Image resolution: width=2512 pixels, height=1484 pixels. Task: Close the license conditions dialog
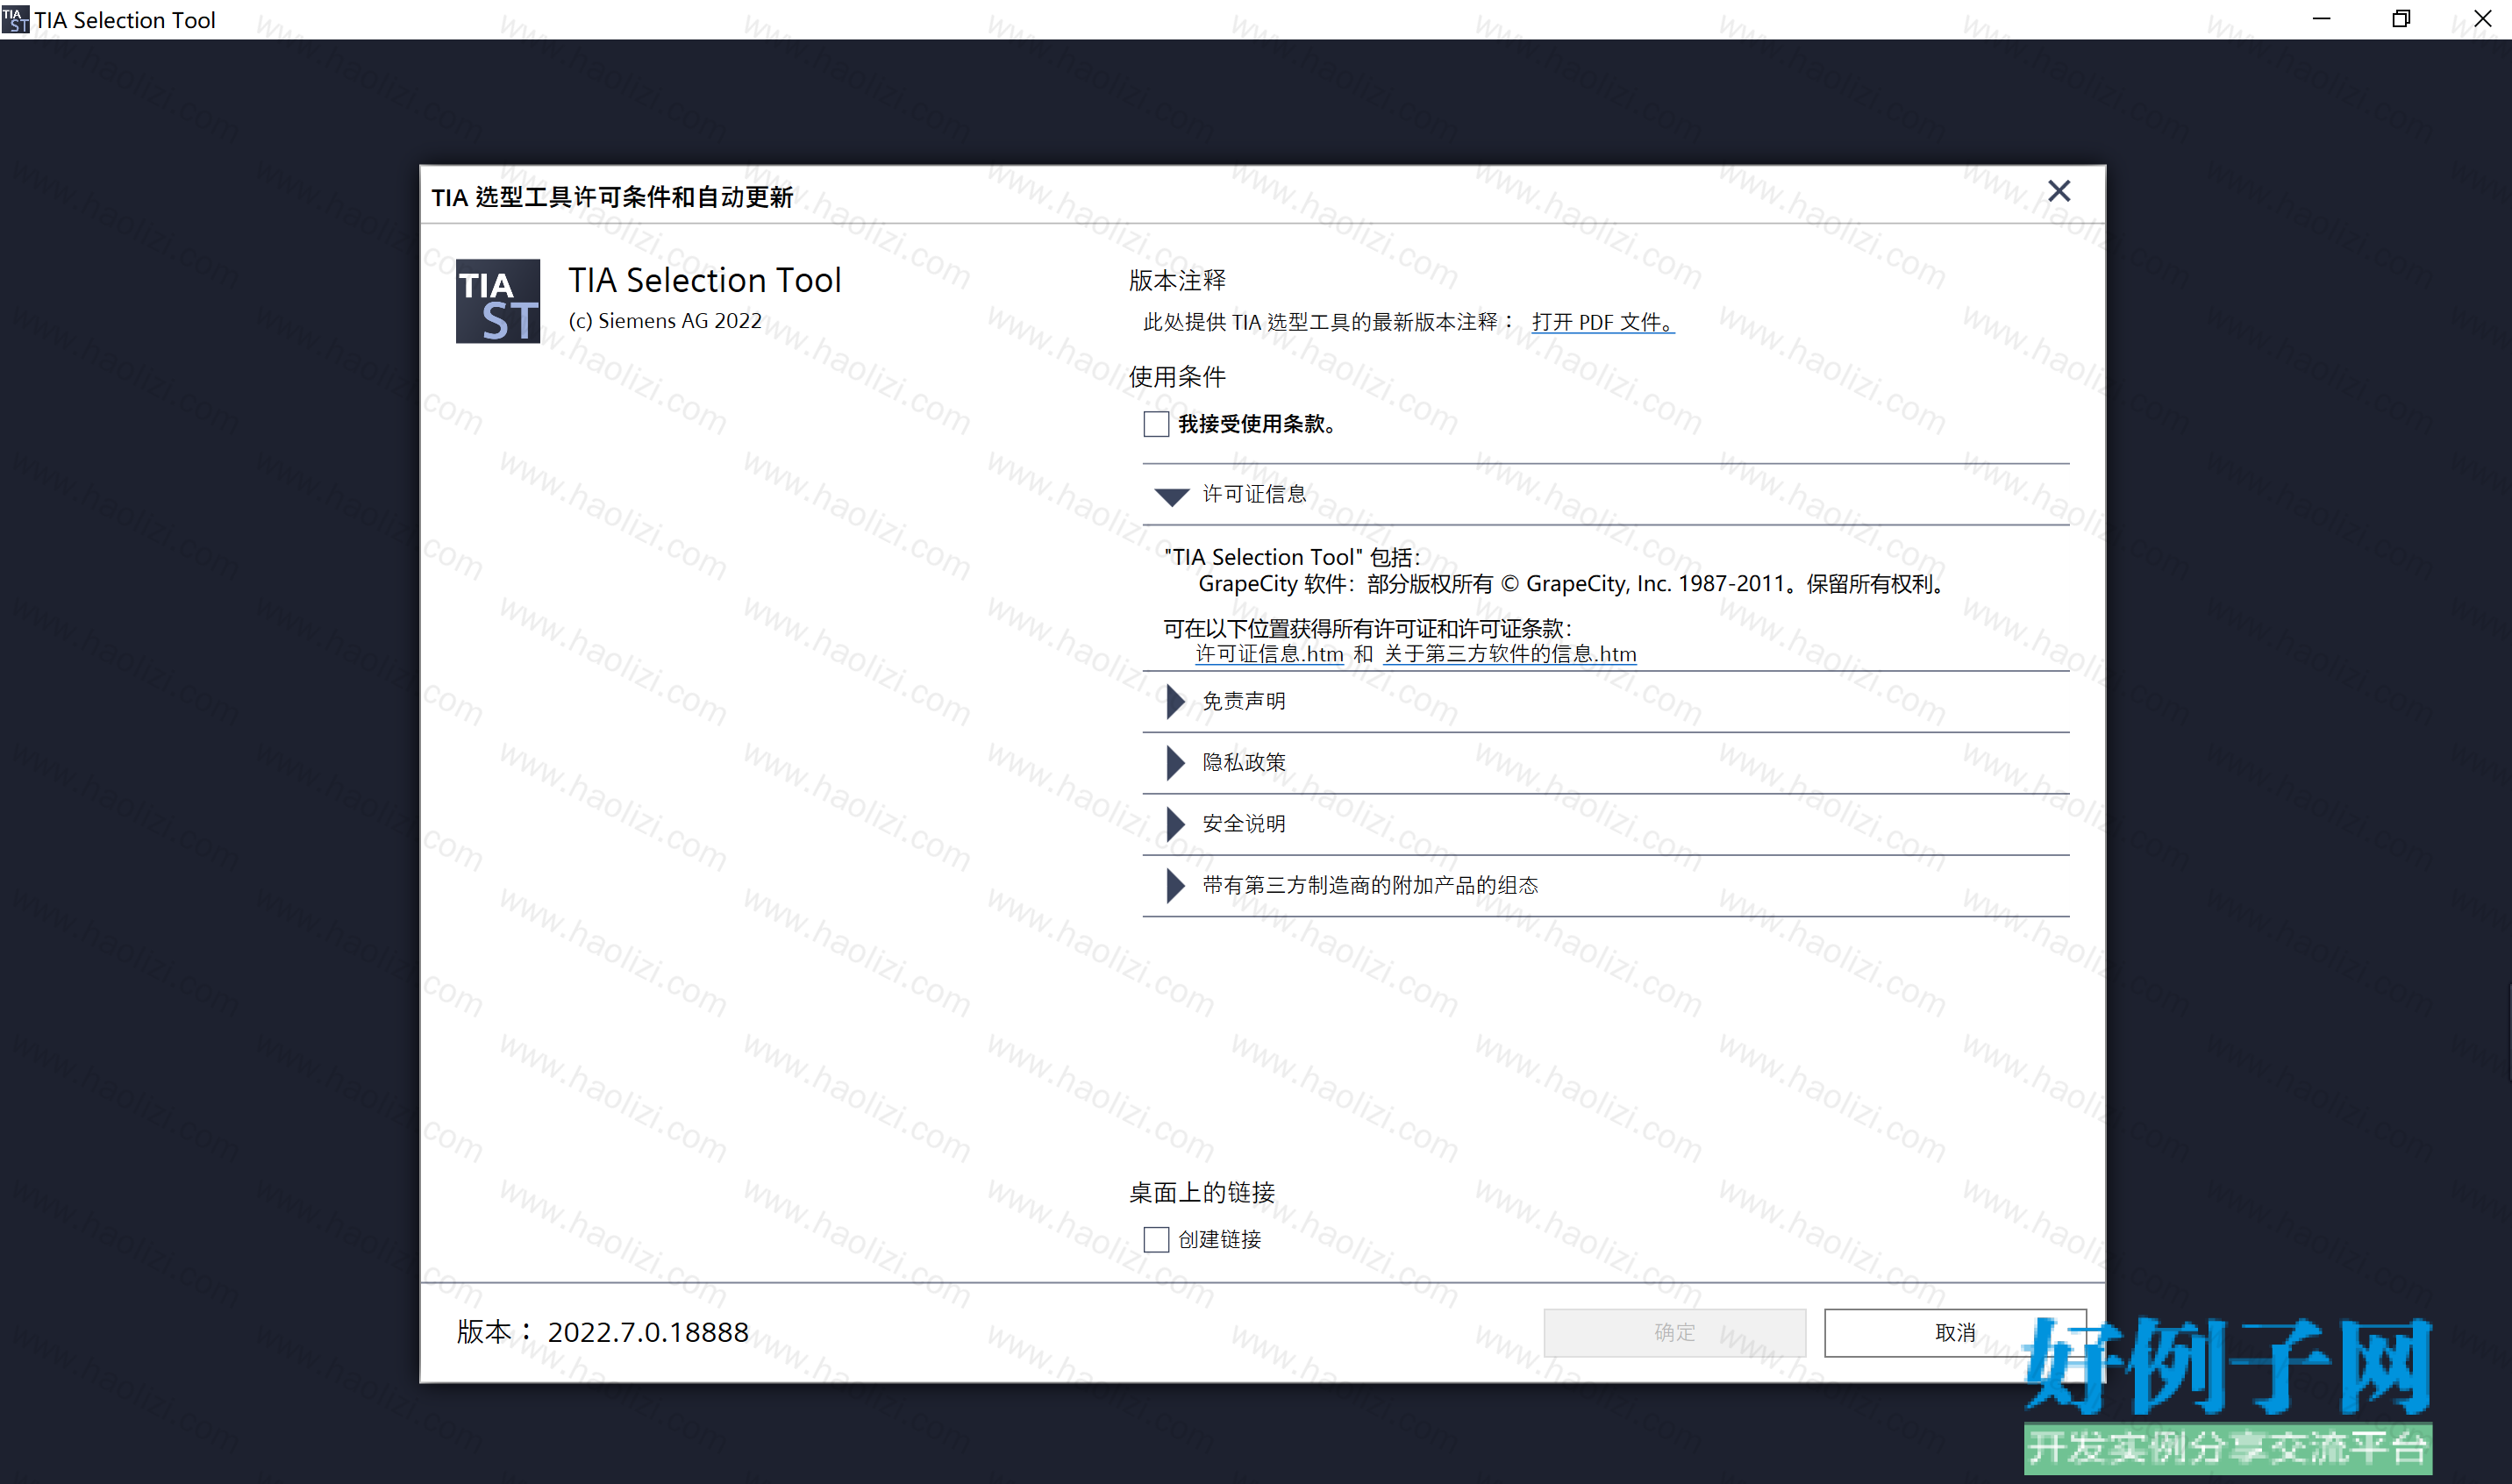(2058, 191)
